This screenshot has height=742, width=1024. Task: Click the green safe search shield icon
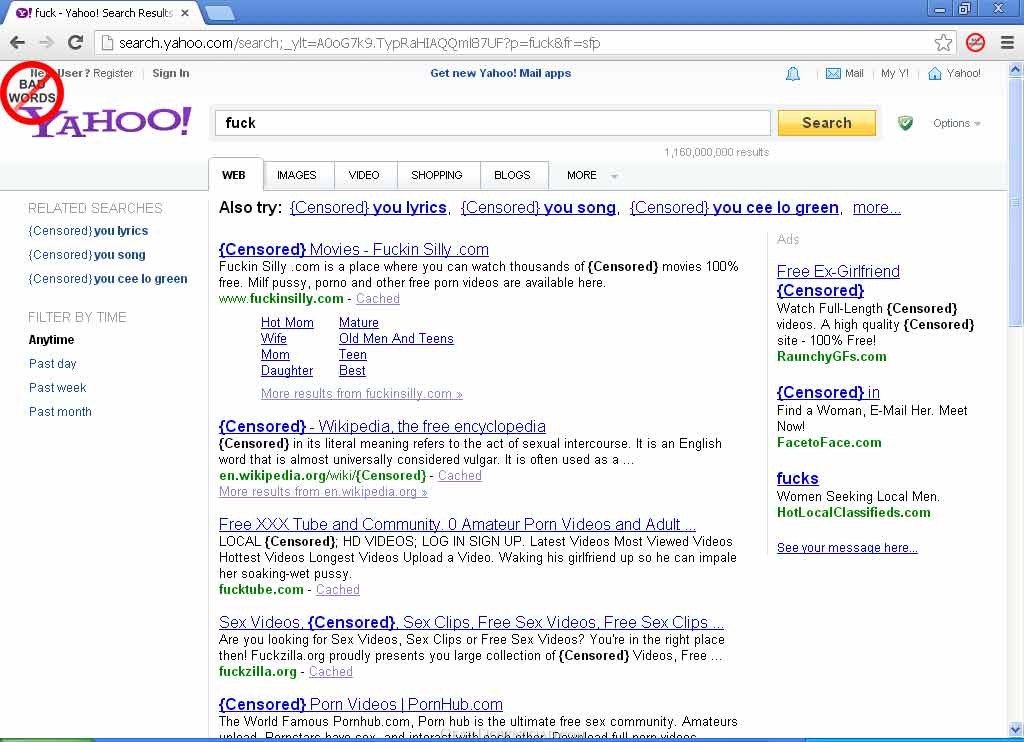[x=905, y=123]
